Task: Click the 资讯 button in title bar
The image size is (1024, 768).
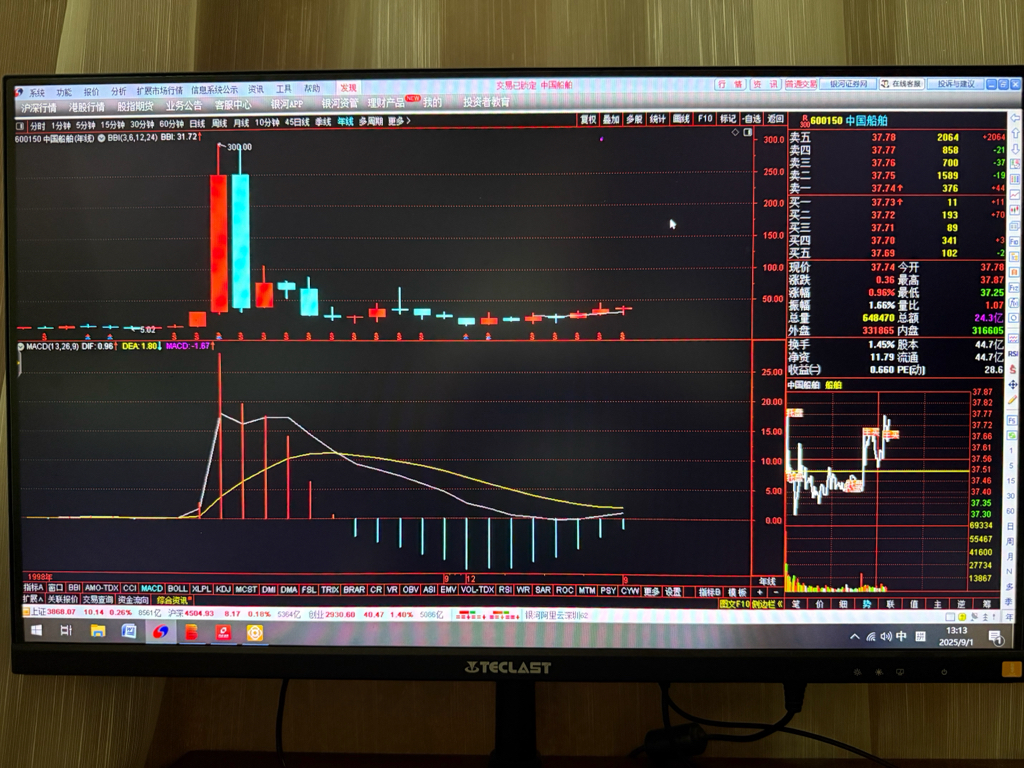Action: pos(765,84)
